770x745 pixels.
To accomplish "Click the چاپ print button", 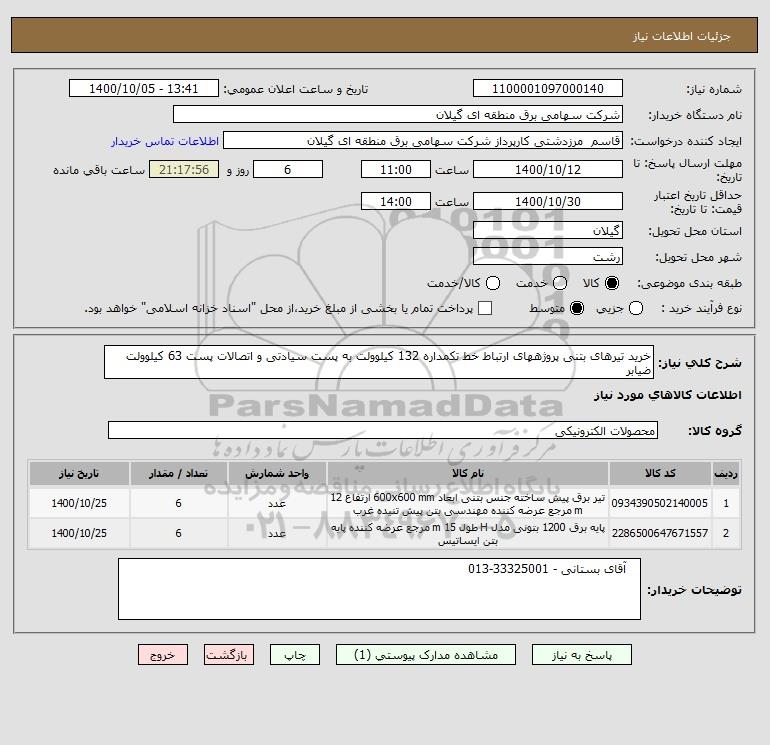I will click(x=295, y=655).
